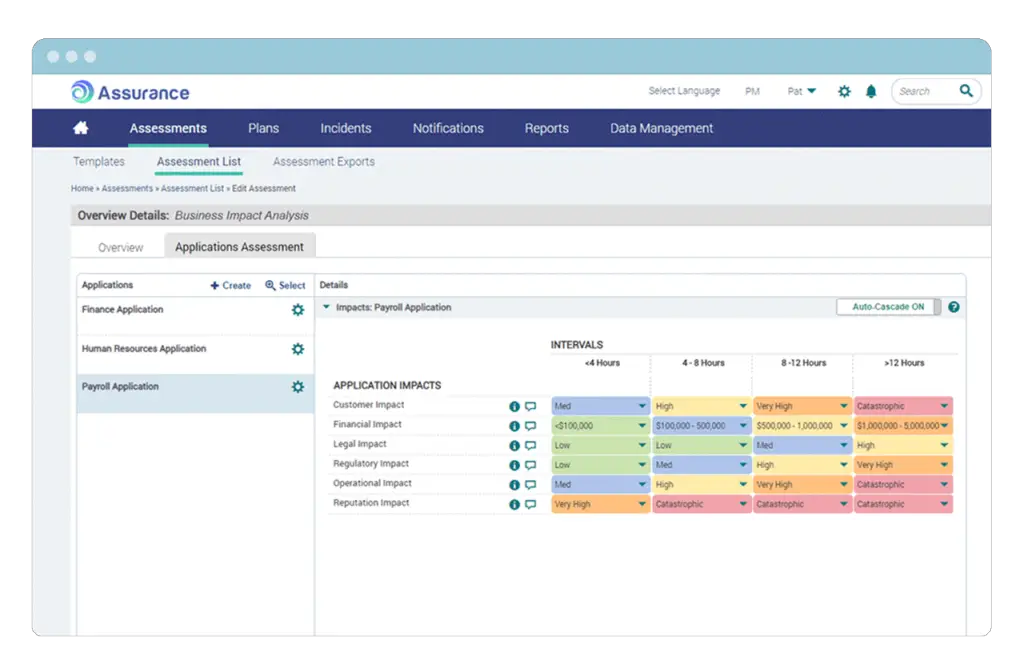The width and height of the screenshot is (1024, 672).
Task: Open Data Management main menu
Action: [662, 129]
